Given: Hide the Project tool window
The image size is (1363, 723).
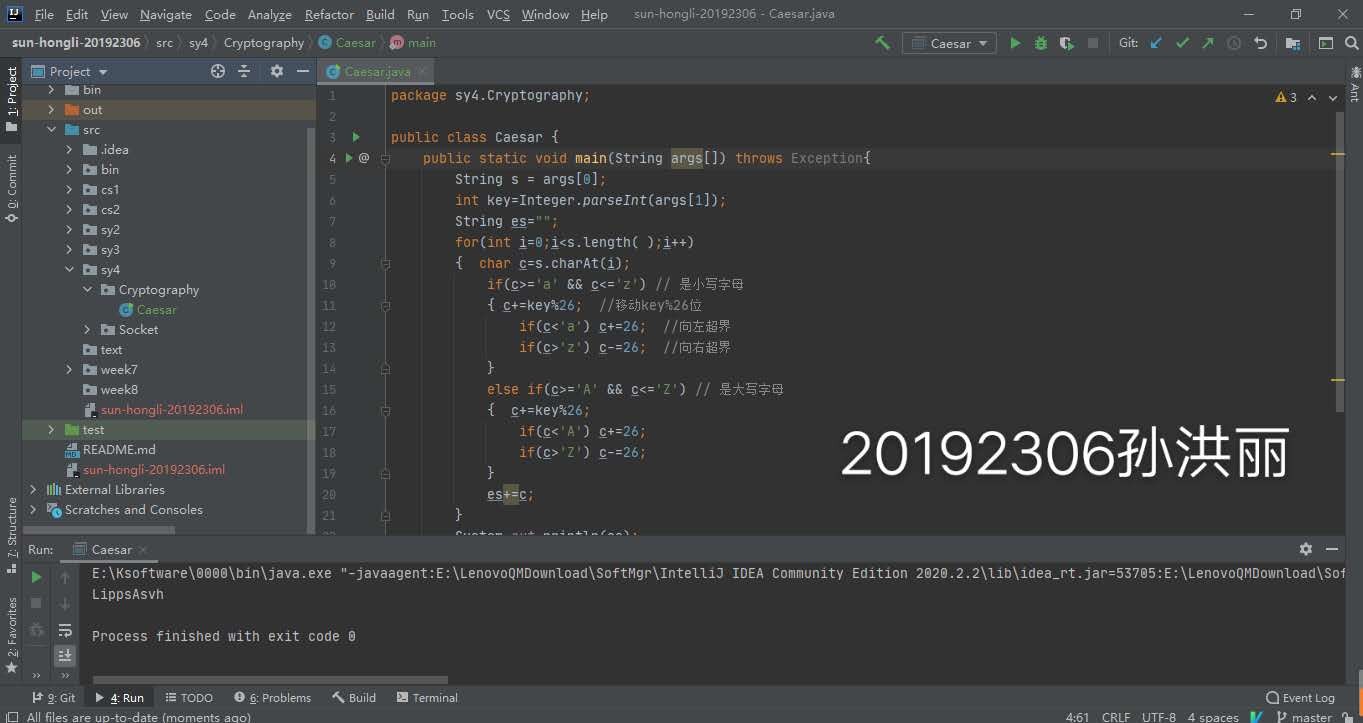Looking at the screenshot, I should (302, 71).
